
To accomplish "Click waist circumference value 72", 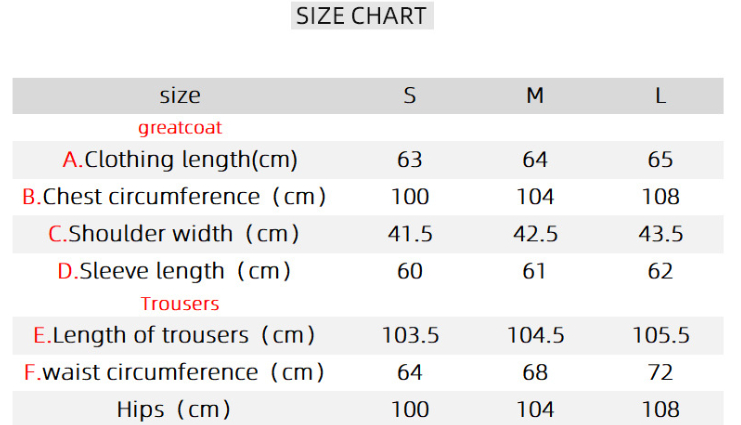I will [660, 372].
